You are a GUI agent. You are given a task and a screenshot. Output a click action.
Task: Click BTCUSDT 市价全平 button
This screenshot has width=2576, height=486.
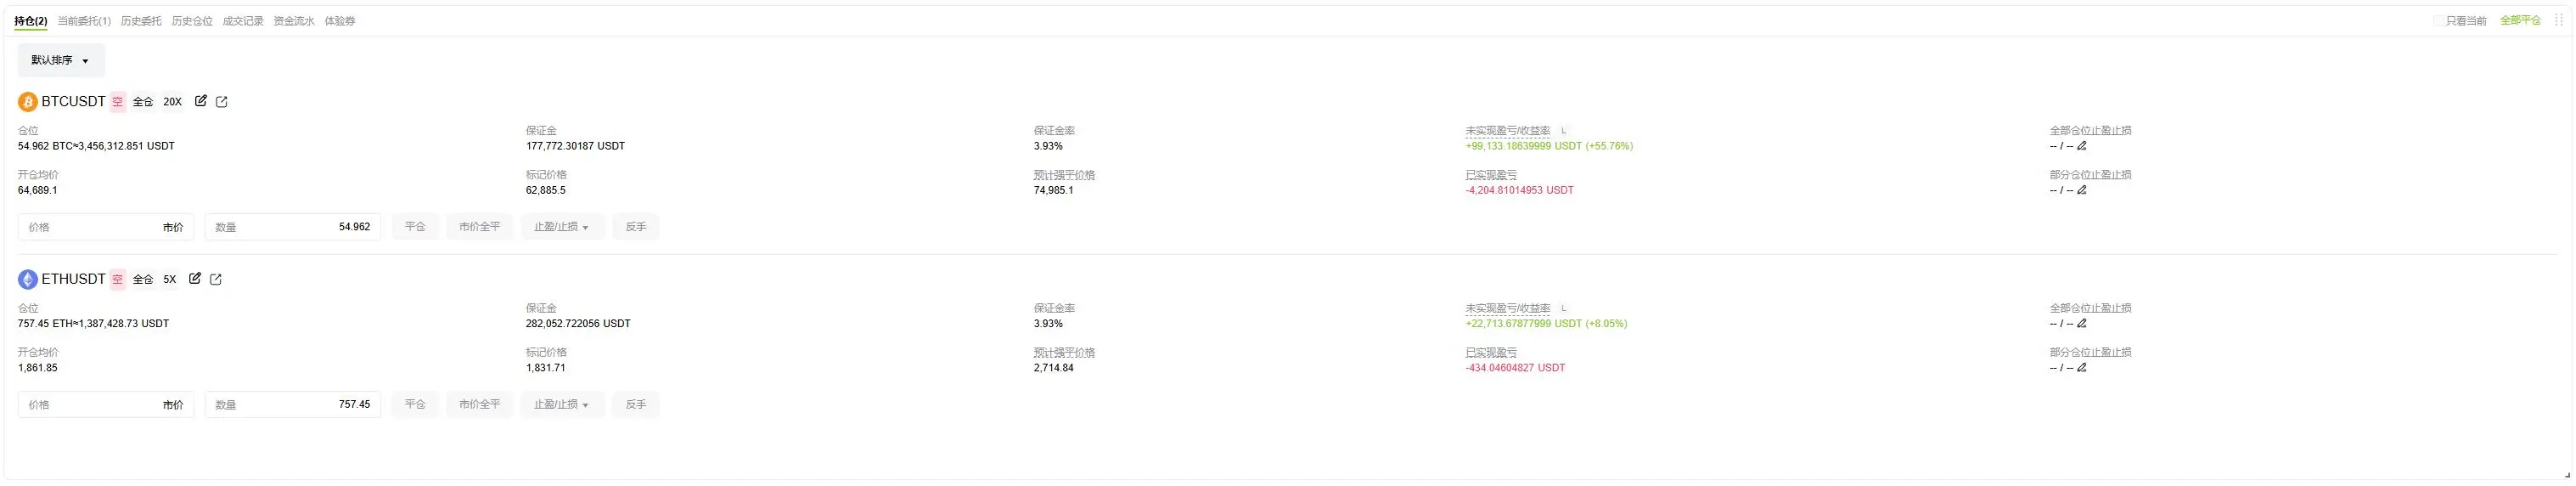(x=480, y=227)
